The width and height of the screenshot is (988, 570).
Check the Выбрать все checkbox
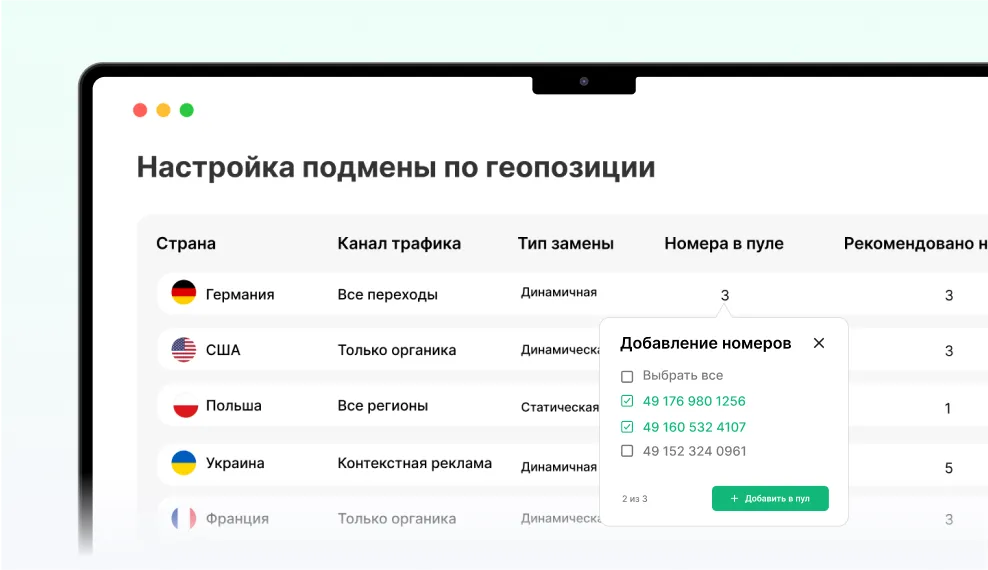tap(627, 377)
